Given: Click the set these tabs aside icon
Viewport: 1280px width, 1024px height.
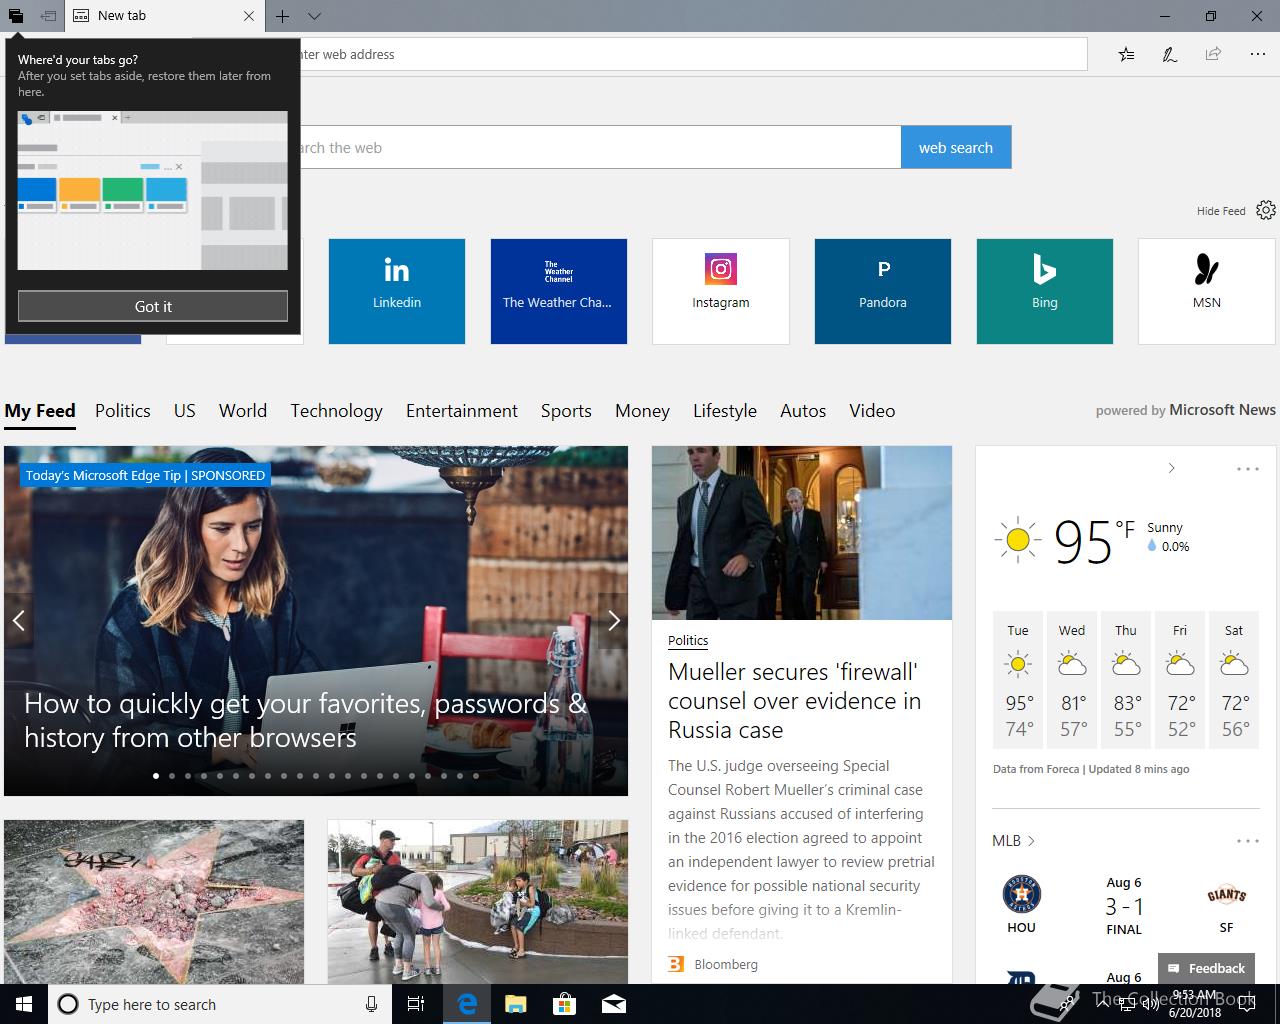Looking at the screenshot, I should 48,16.
